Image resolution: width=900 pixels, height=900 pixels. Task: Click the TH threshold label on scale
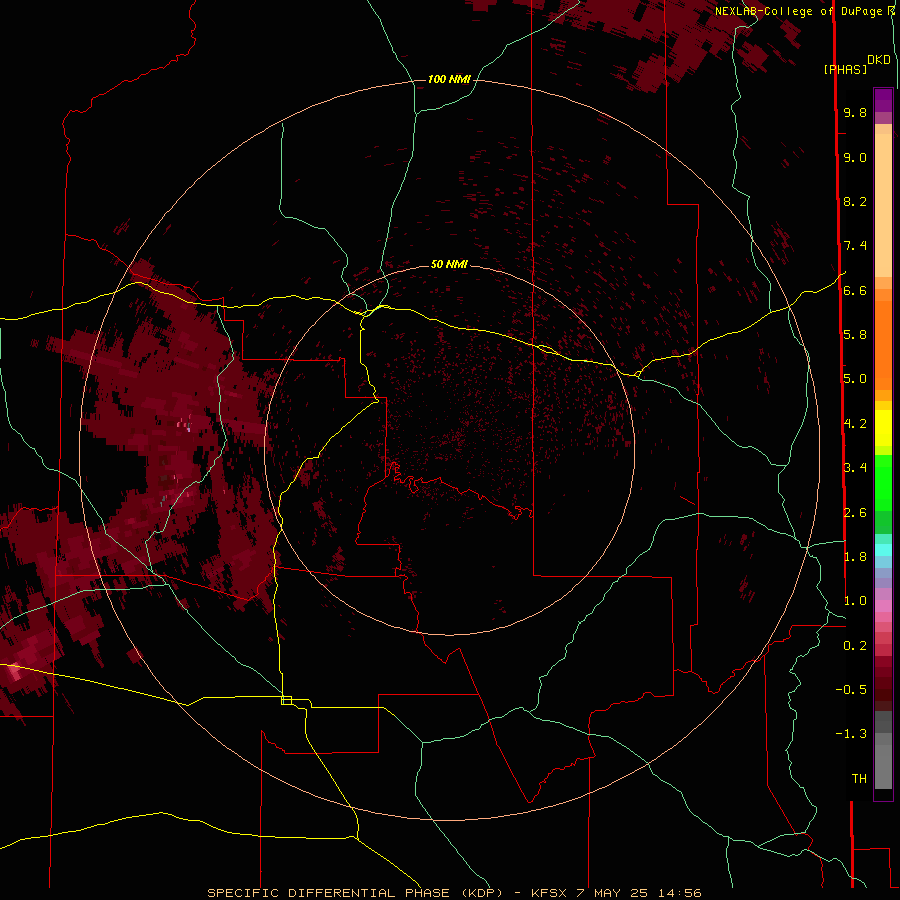click(x=859, y=779)
